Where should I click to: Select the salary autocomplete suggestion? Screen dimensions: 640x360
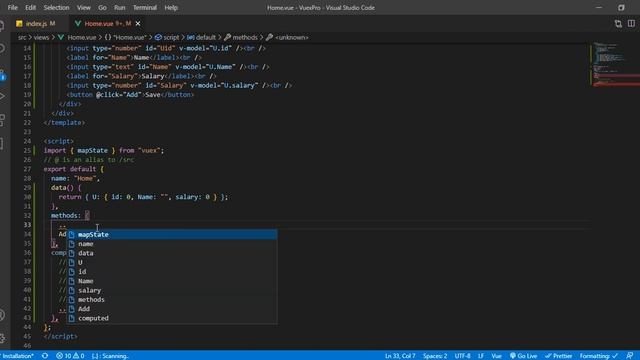tap(172, 290)
